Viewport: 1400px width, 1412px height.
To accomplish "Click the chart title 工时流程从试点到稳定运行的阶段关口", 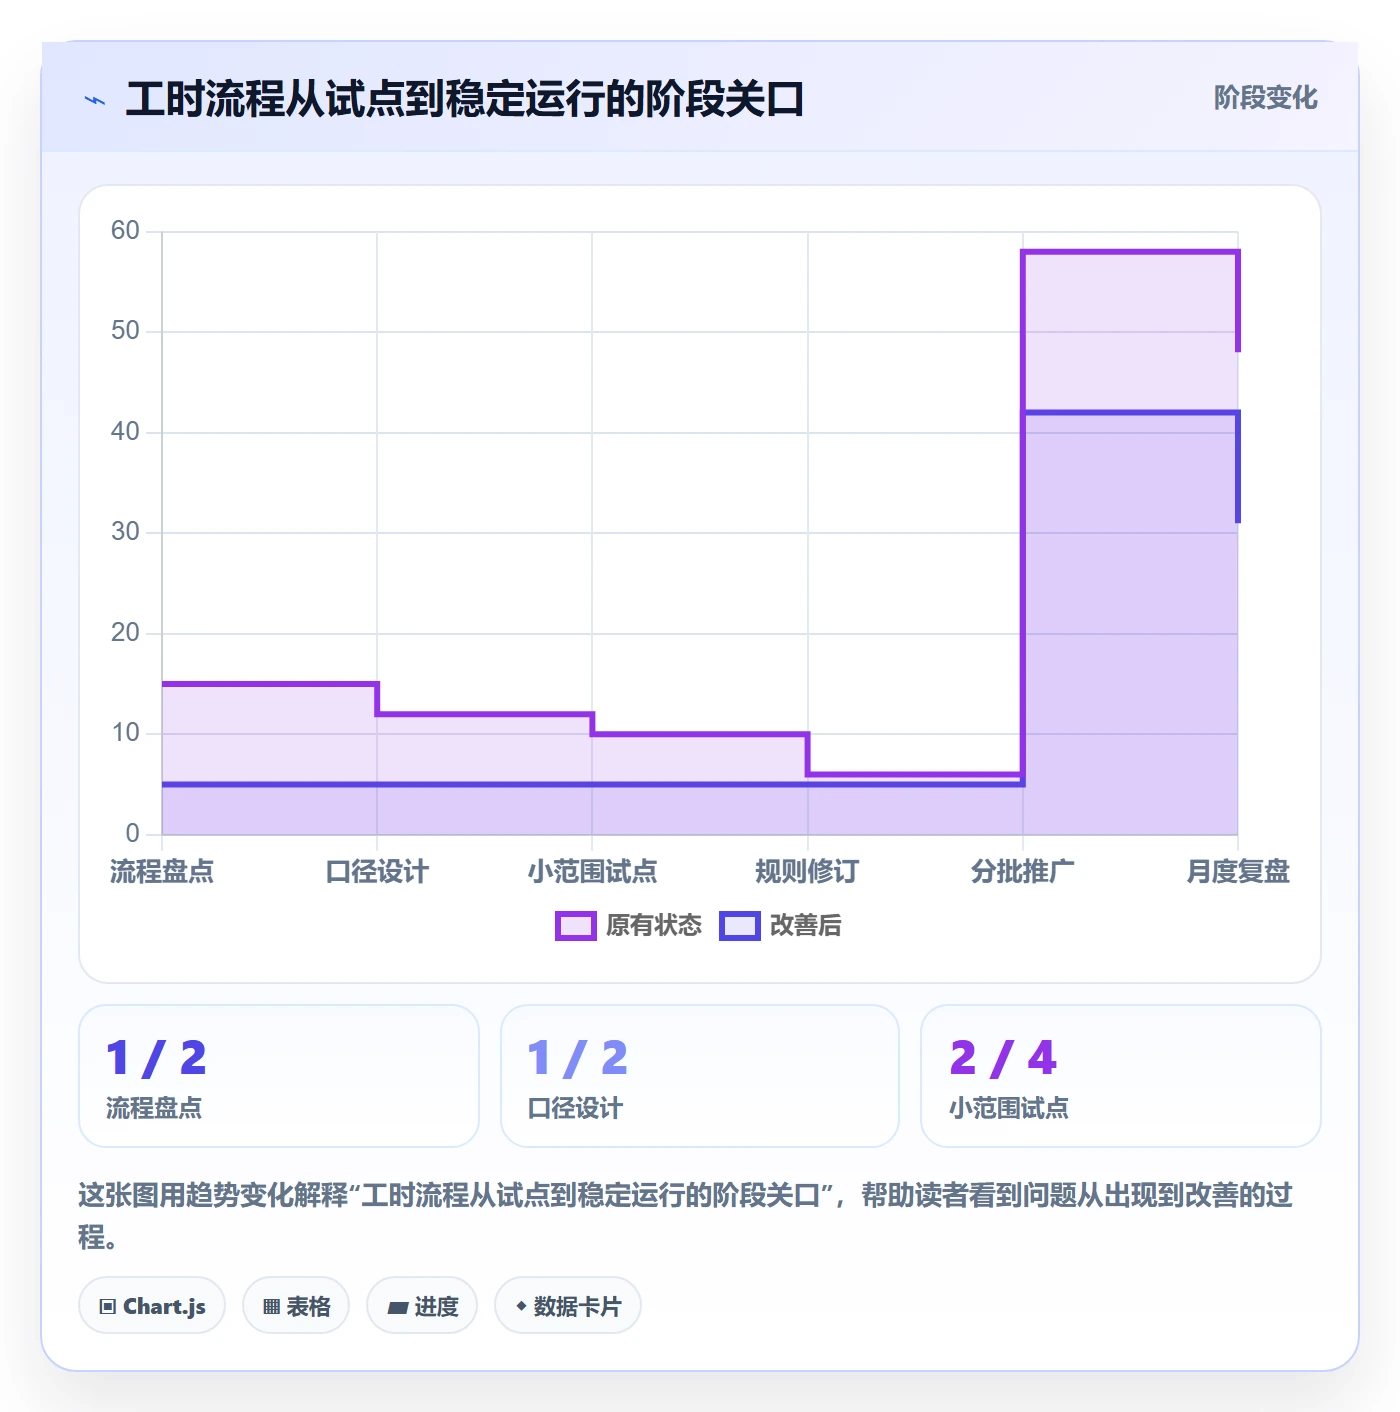I will 465,99.
